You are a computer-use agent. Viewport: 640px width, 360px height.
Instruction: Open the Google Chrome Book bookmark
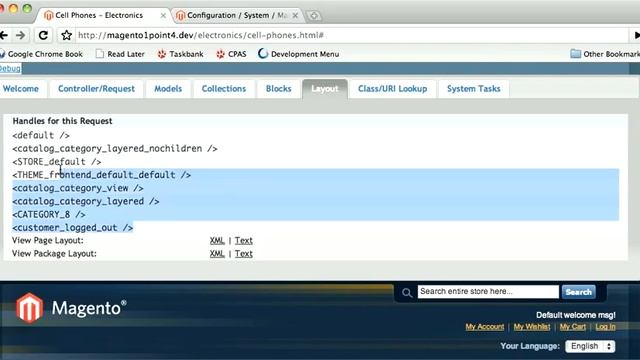pos(41,54)
